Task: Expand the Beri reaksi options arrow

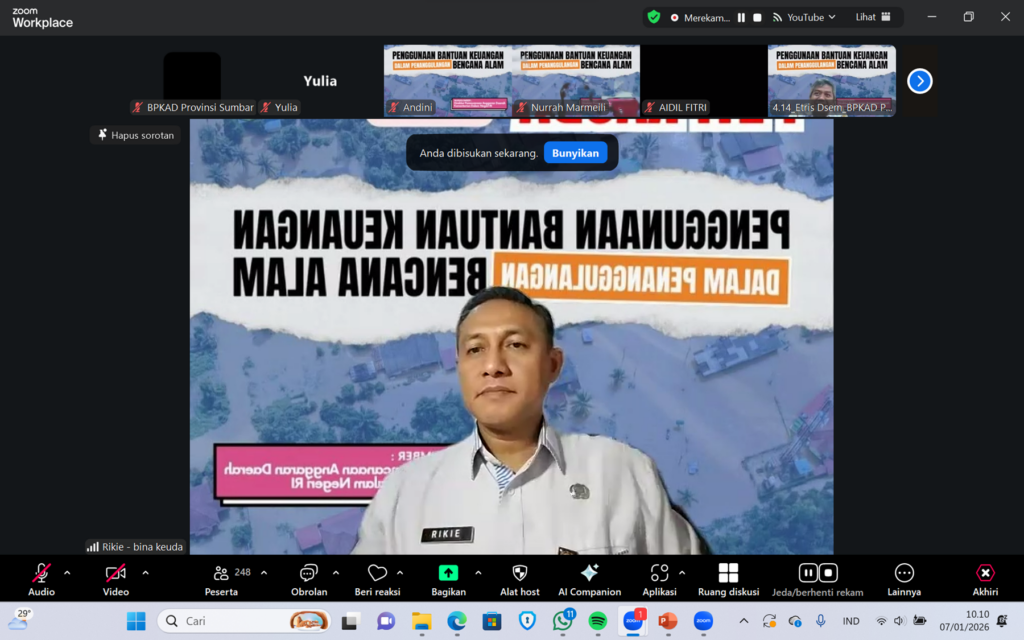Action: click(400, 573)
